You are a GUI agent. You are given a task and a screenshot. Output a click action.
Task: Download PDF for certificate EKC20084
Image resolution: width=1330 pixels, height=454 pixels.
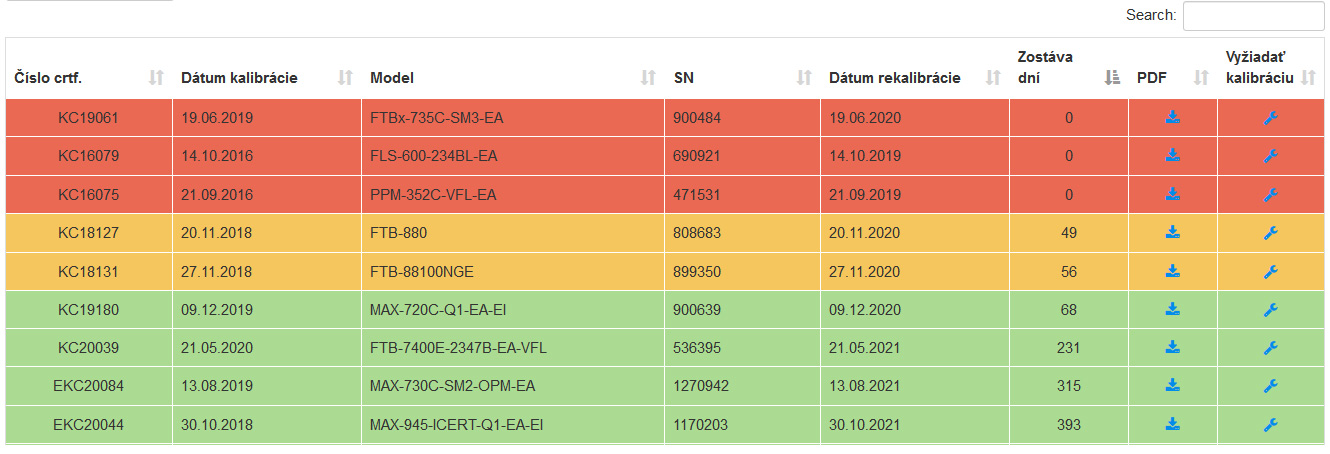pyautogui.click(x=1173, y=386)
